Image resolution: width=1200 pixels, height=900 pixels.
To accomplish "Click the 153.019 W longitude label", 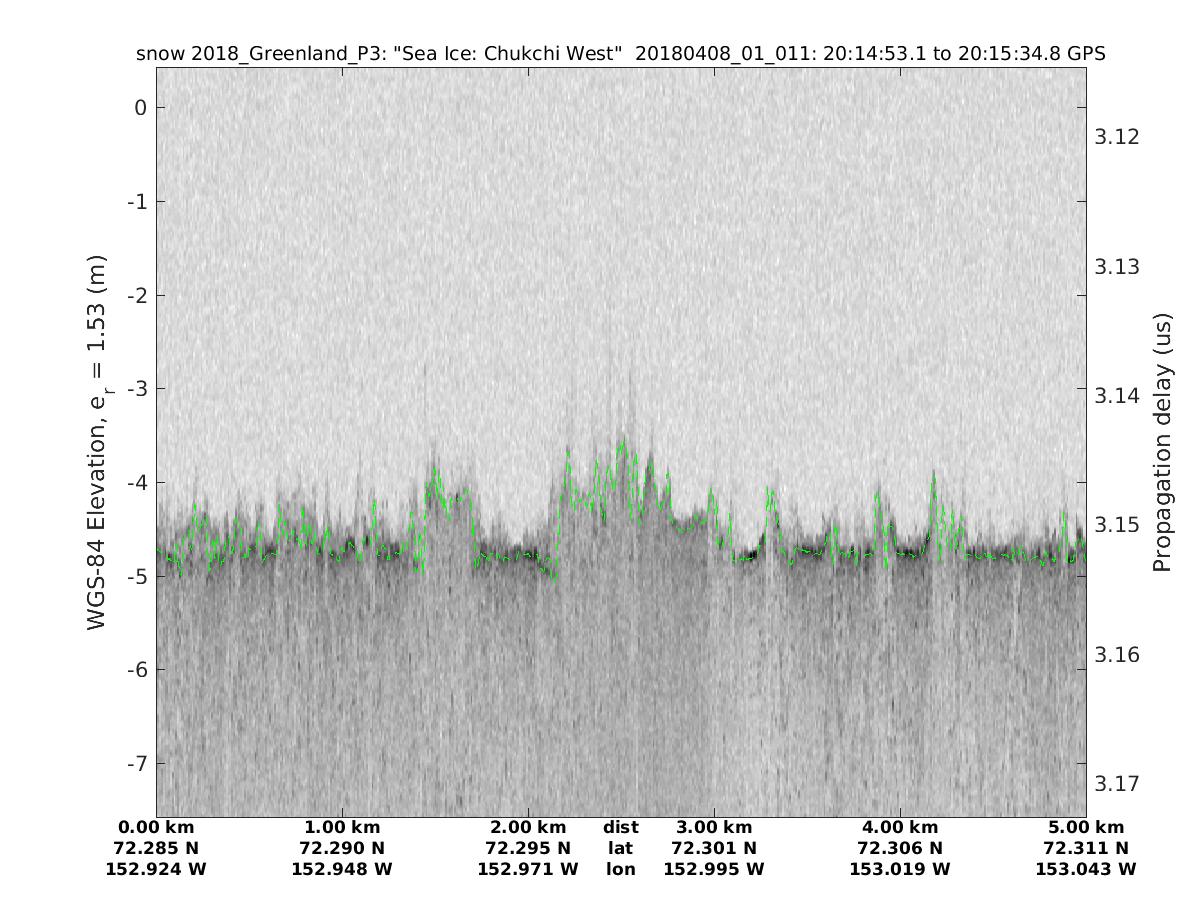I will tap(900, 870).
